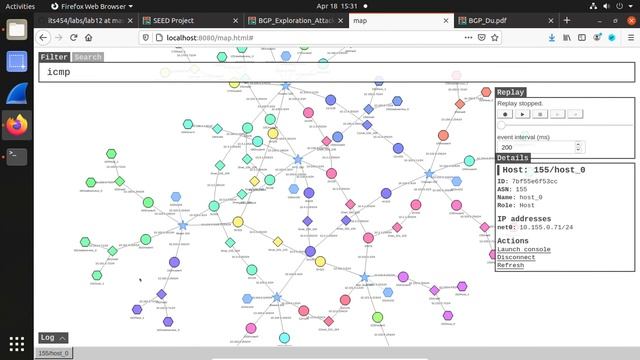
Task: Switch to the Filter tab
Action: tap(54, 57)
